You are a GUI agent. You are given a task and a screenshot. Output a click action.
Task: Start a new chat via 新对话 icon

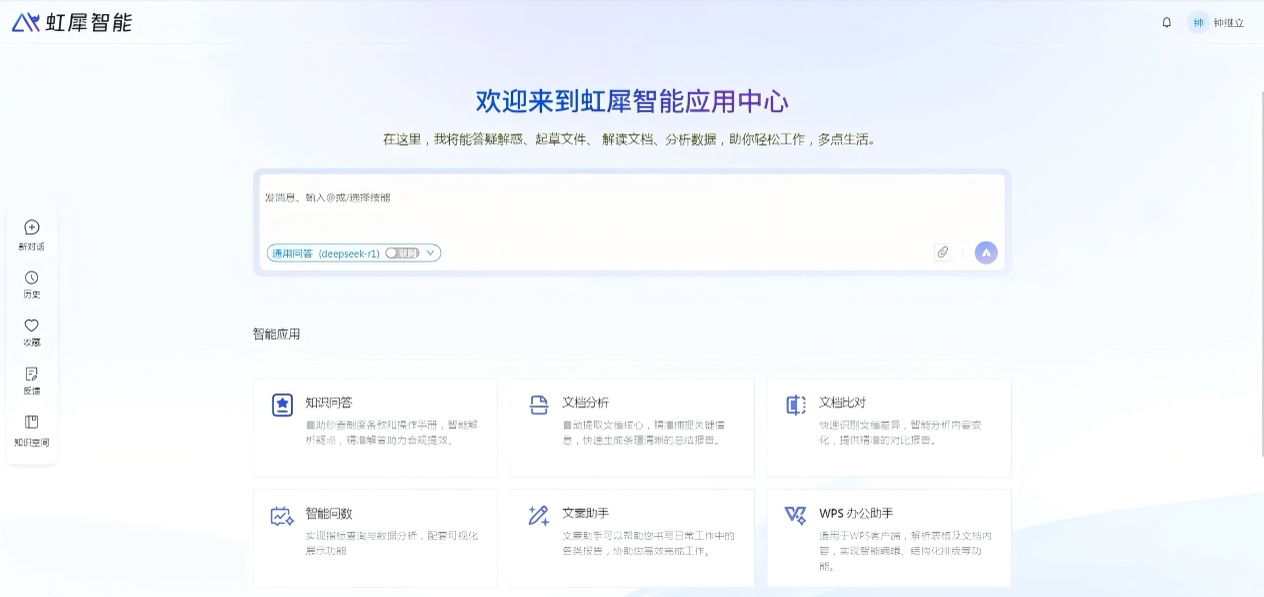point(31,228)
